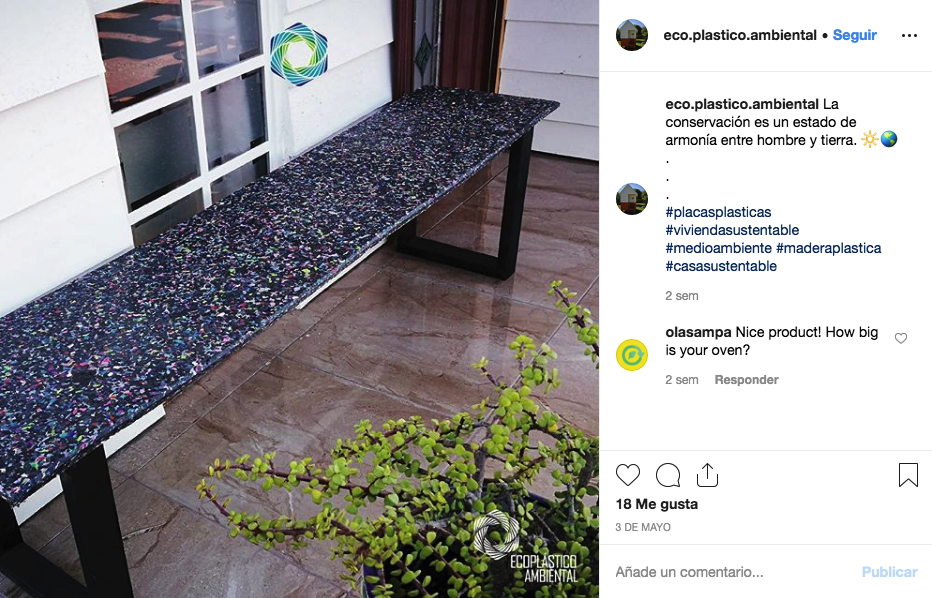The width and height of the screenshot is (932, 598).
Task: Open the three-dot more options menu
Action: click(909, 36)
